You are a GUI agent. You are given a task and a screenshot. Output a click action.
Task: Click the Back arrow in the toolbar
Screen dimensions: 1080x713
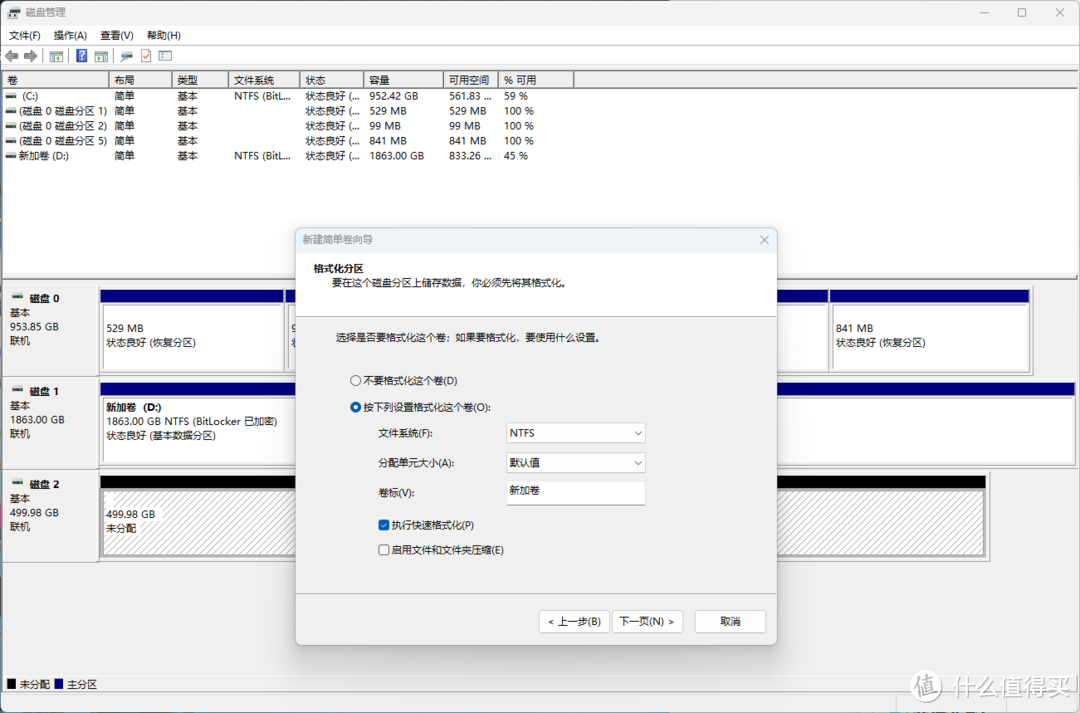coord(11,56)
